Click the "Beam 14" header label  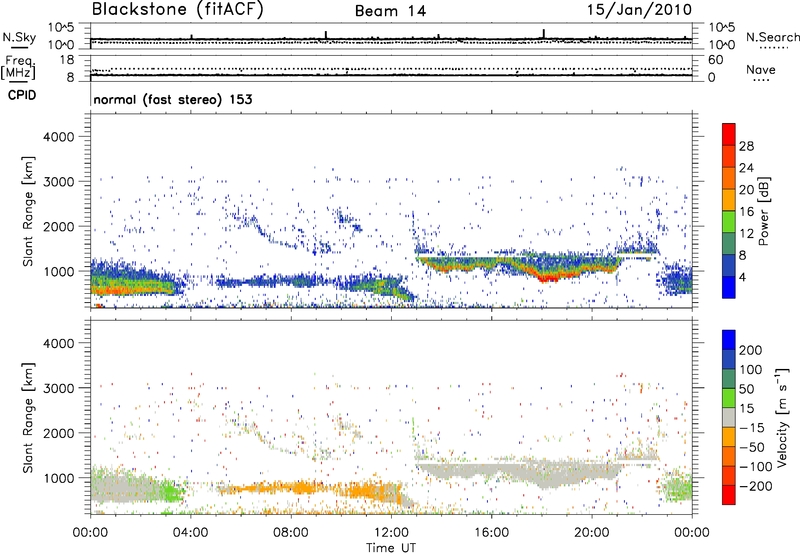(390, 11)
